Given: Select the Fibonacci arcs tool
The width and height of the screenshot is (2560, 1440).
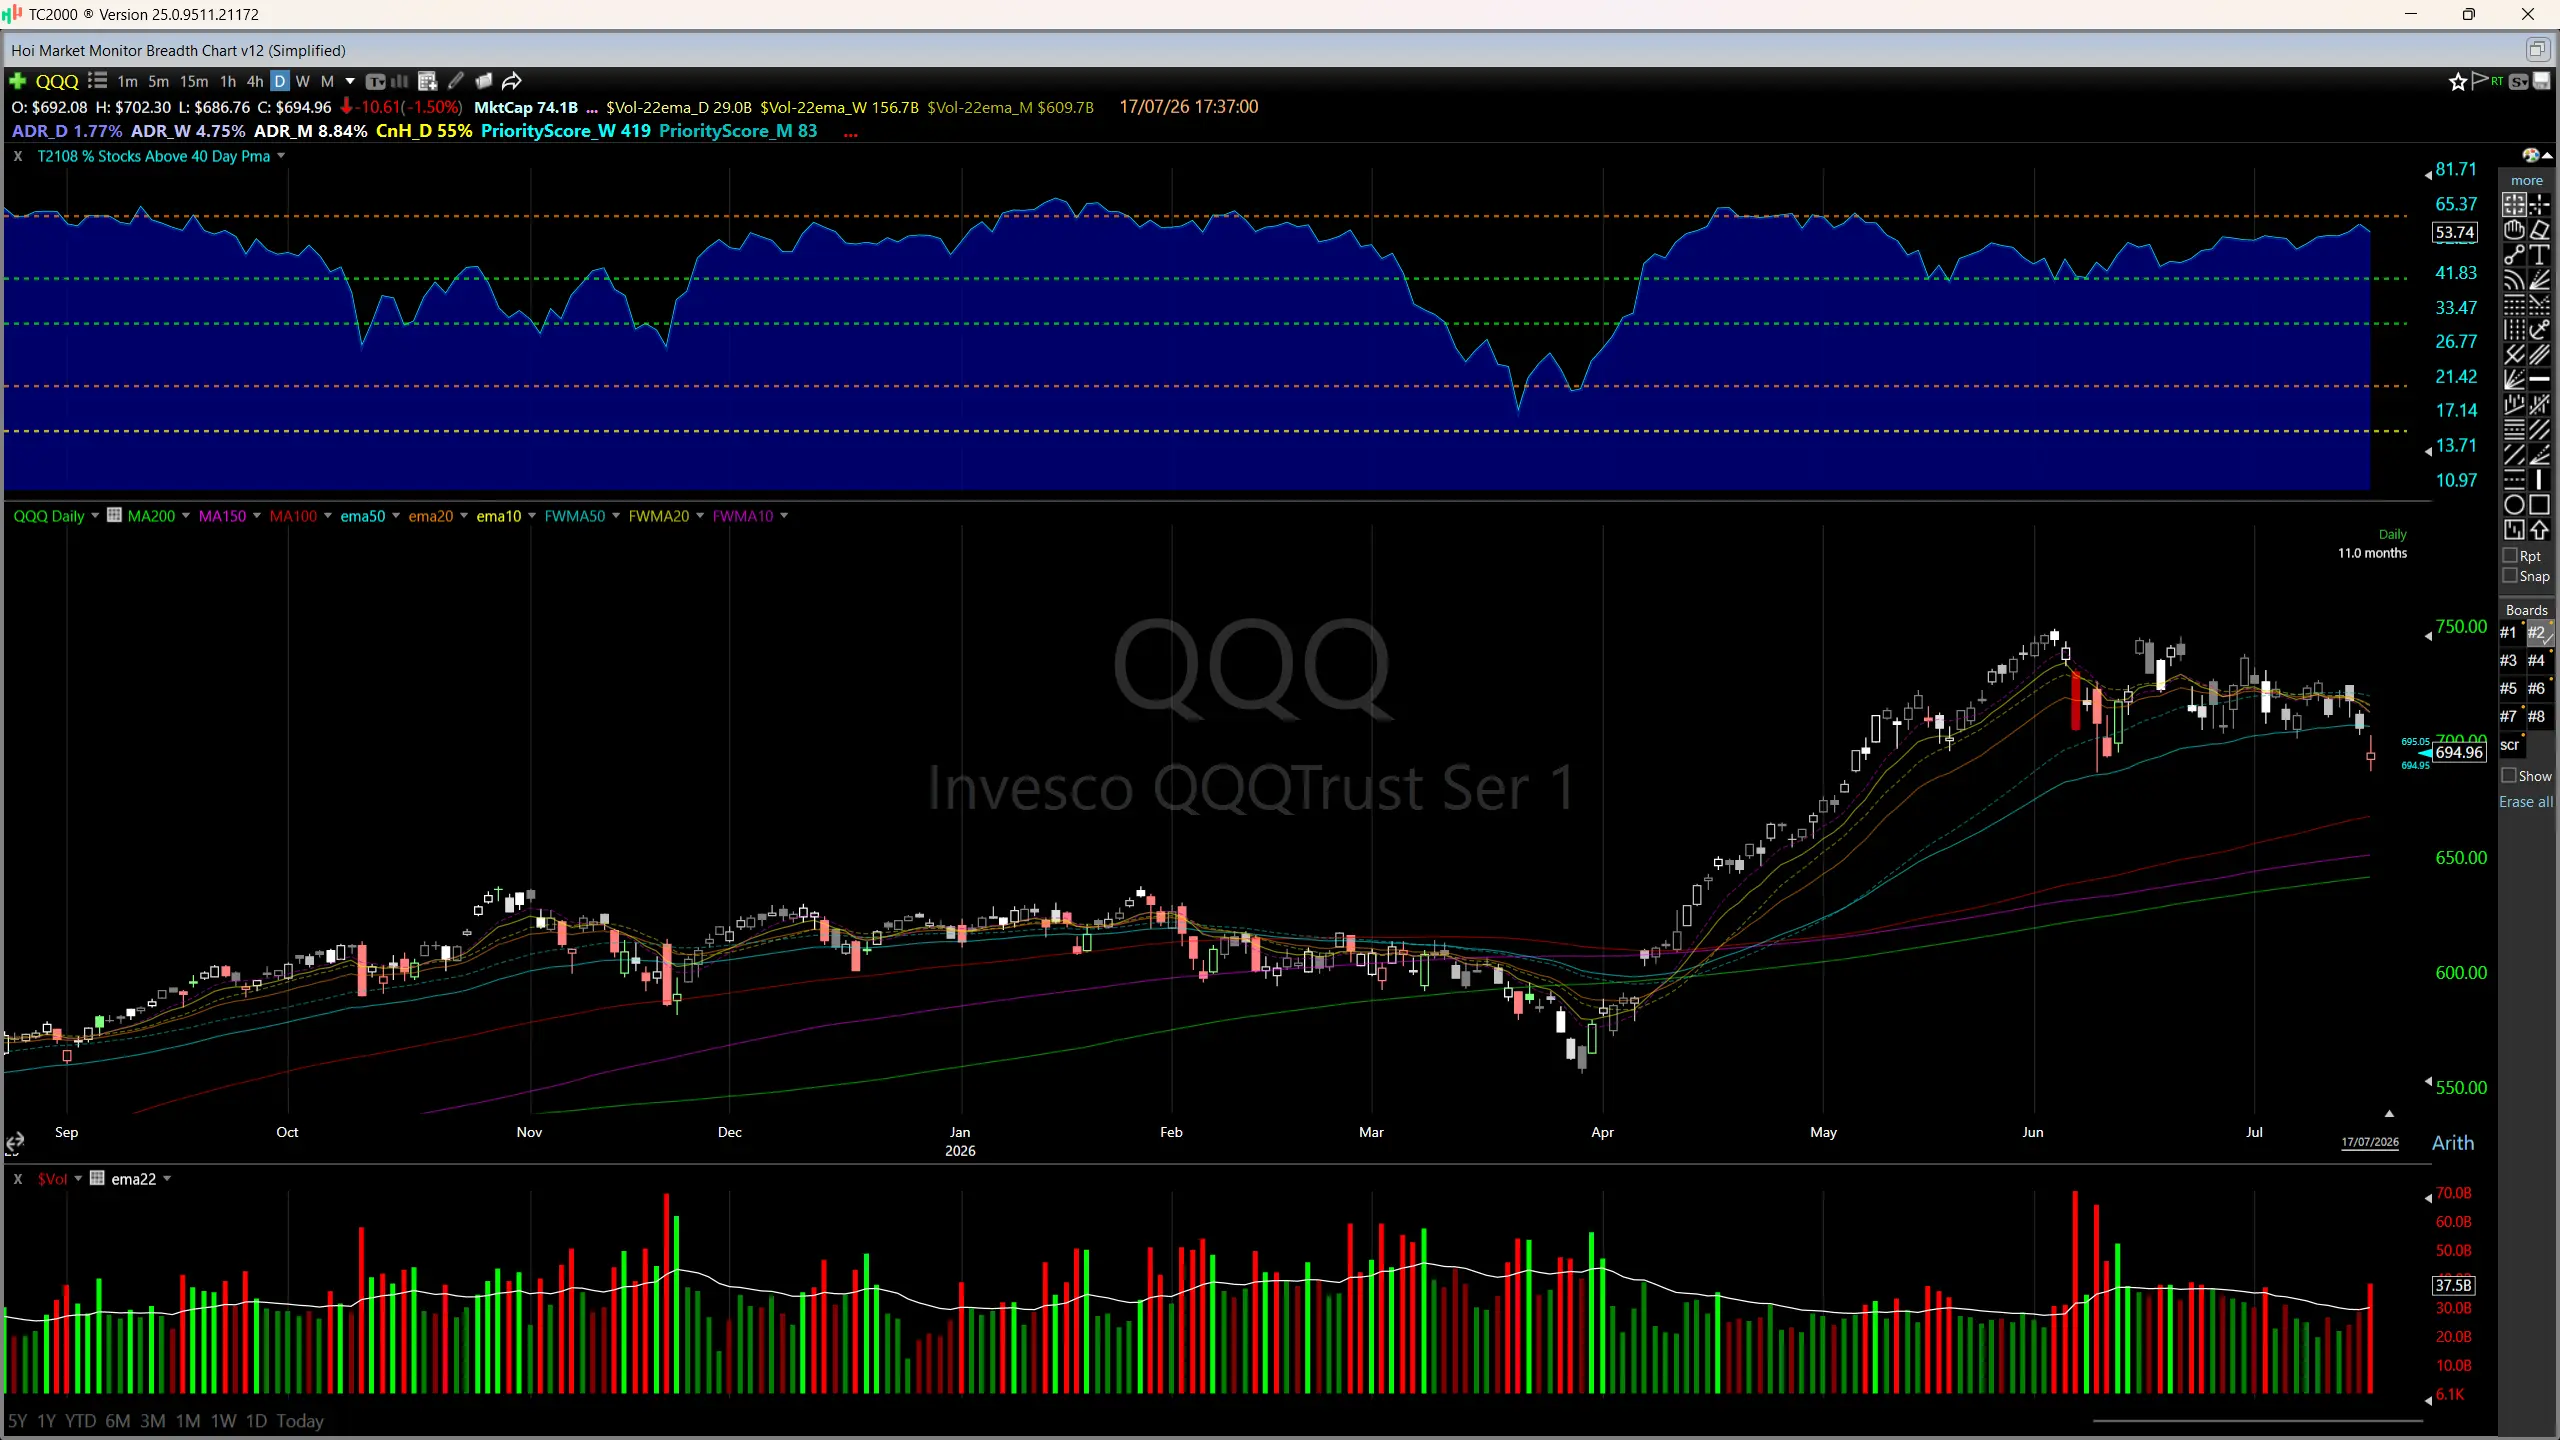Looking at the screenshot, I should click(x=2514, y=280).
